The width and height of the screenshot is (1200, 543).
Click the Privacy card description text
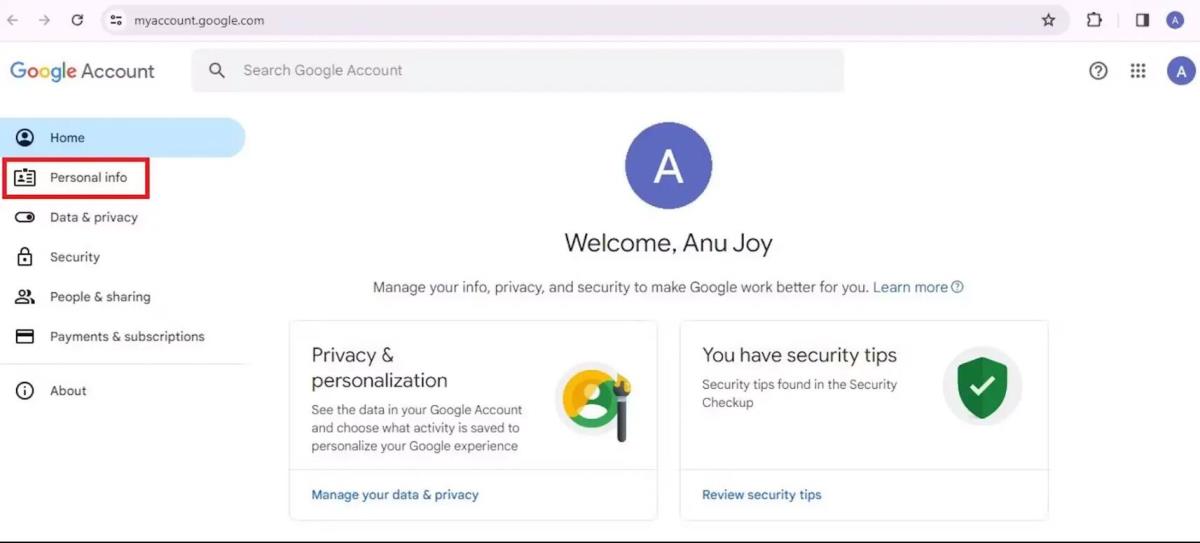tap(417, 428)
